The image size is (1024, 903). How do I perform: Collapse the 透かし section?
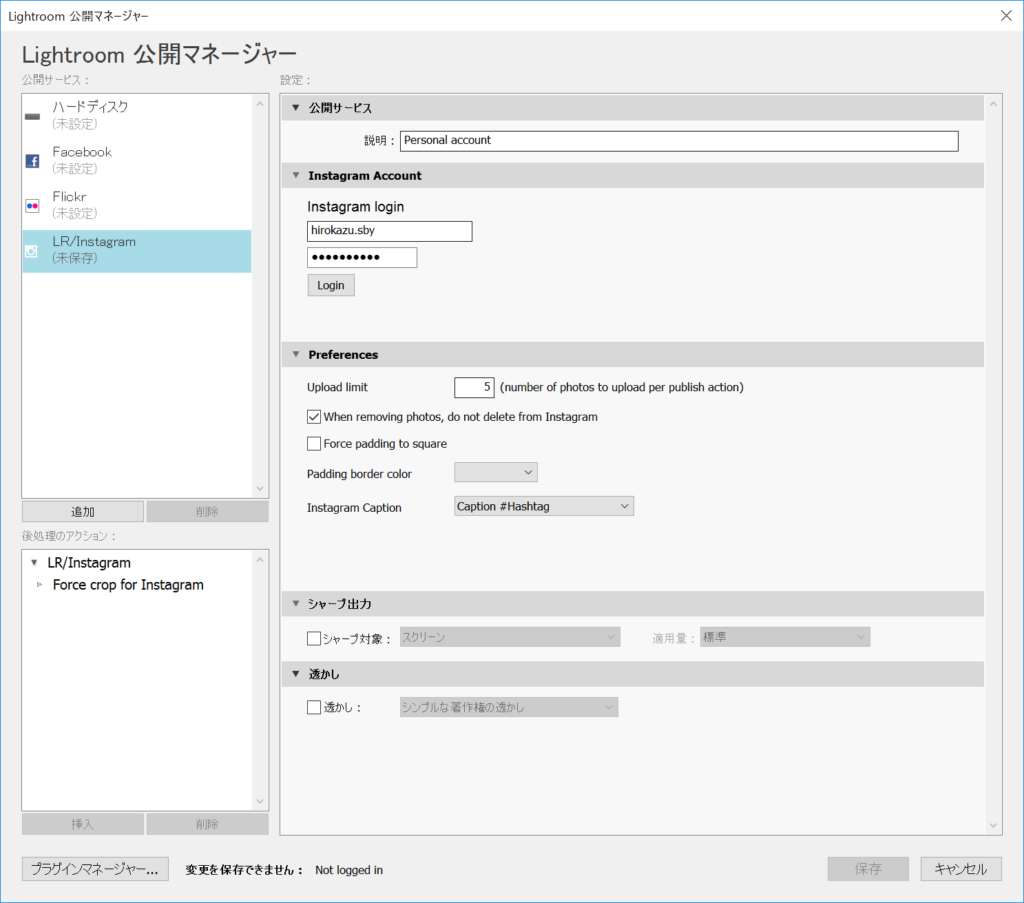click(x=296, y=674)
